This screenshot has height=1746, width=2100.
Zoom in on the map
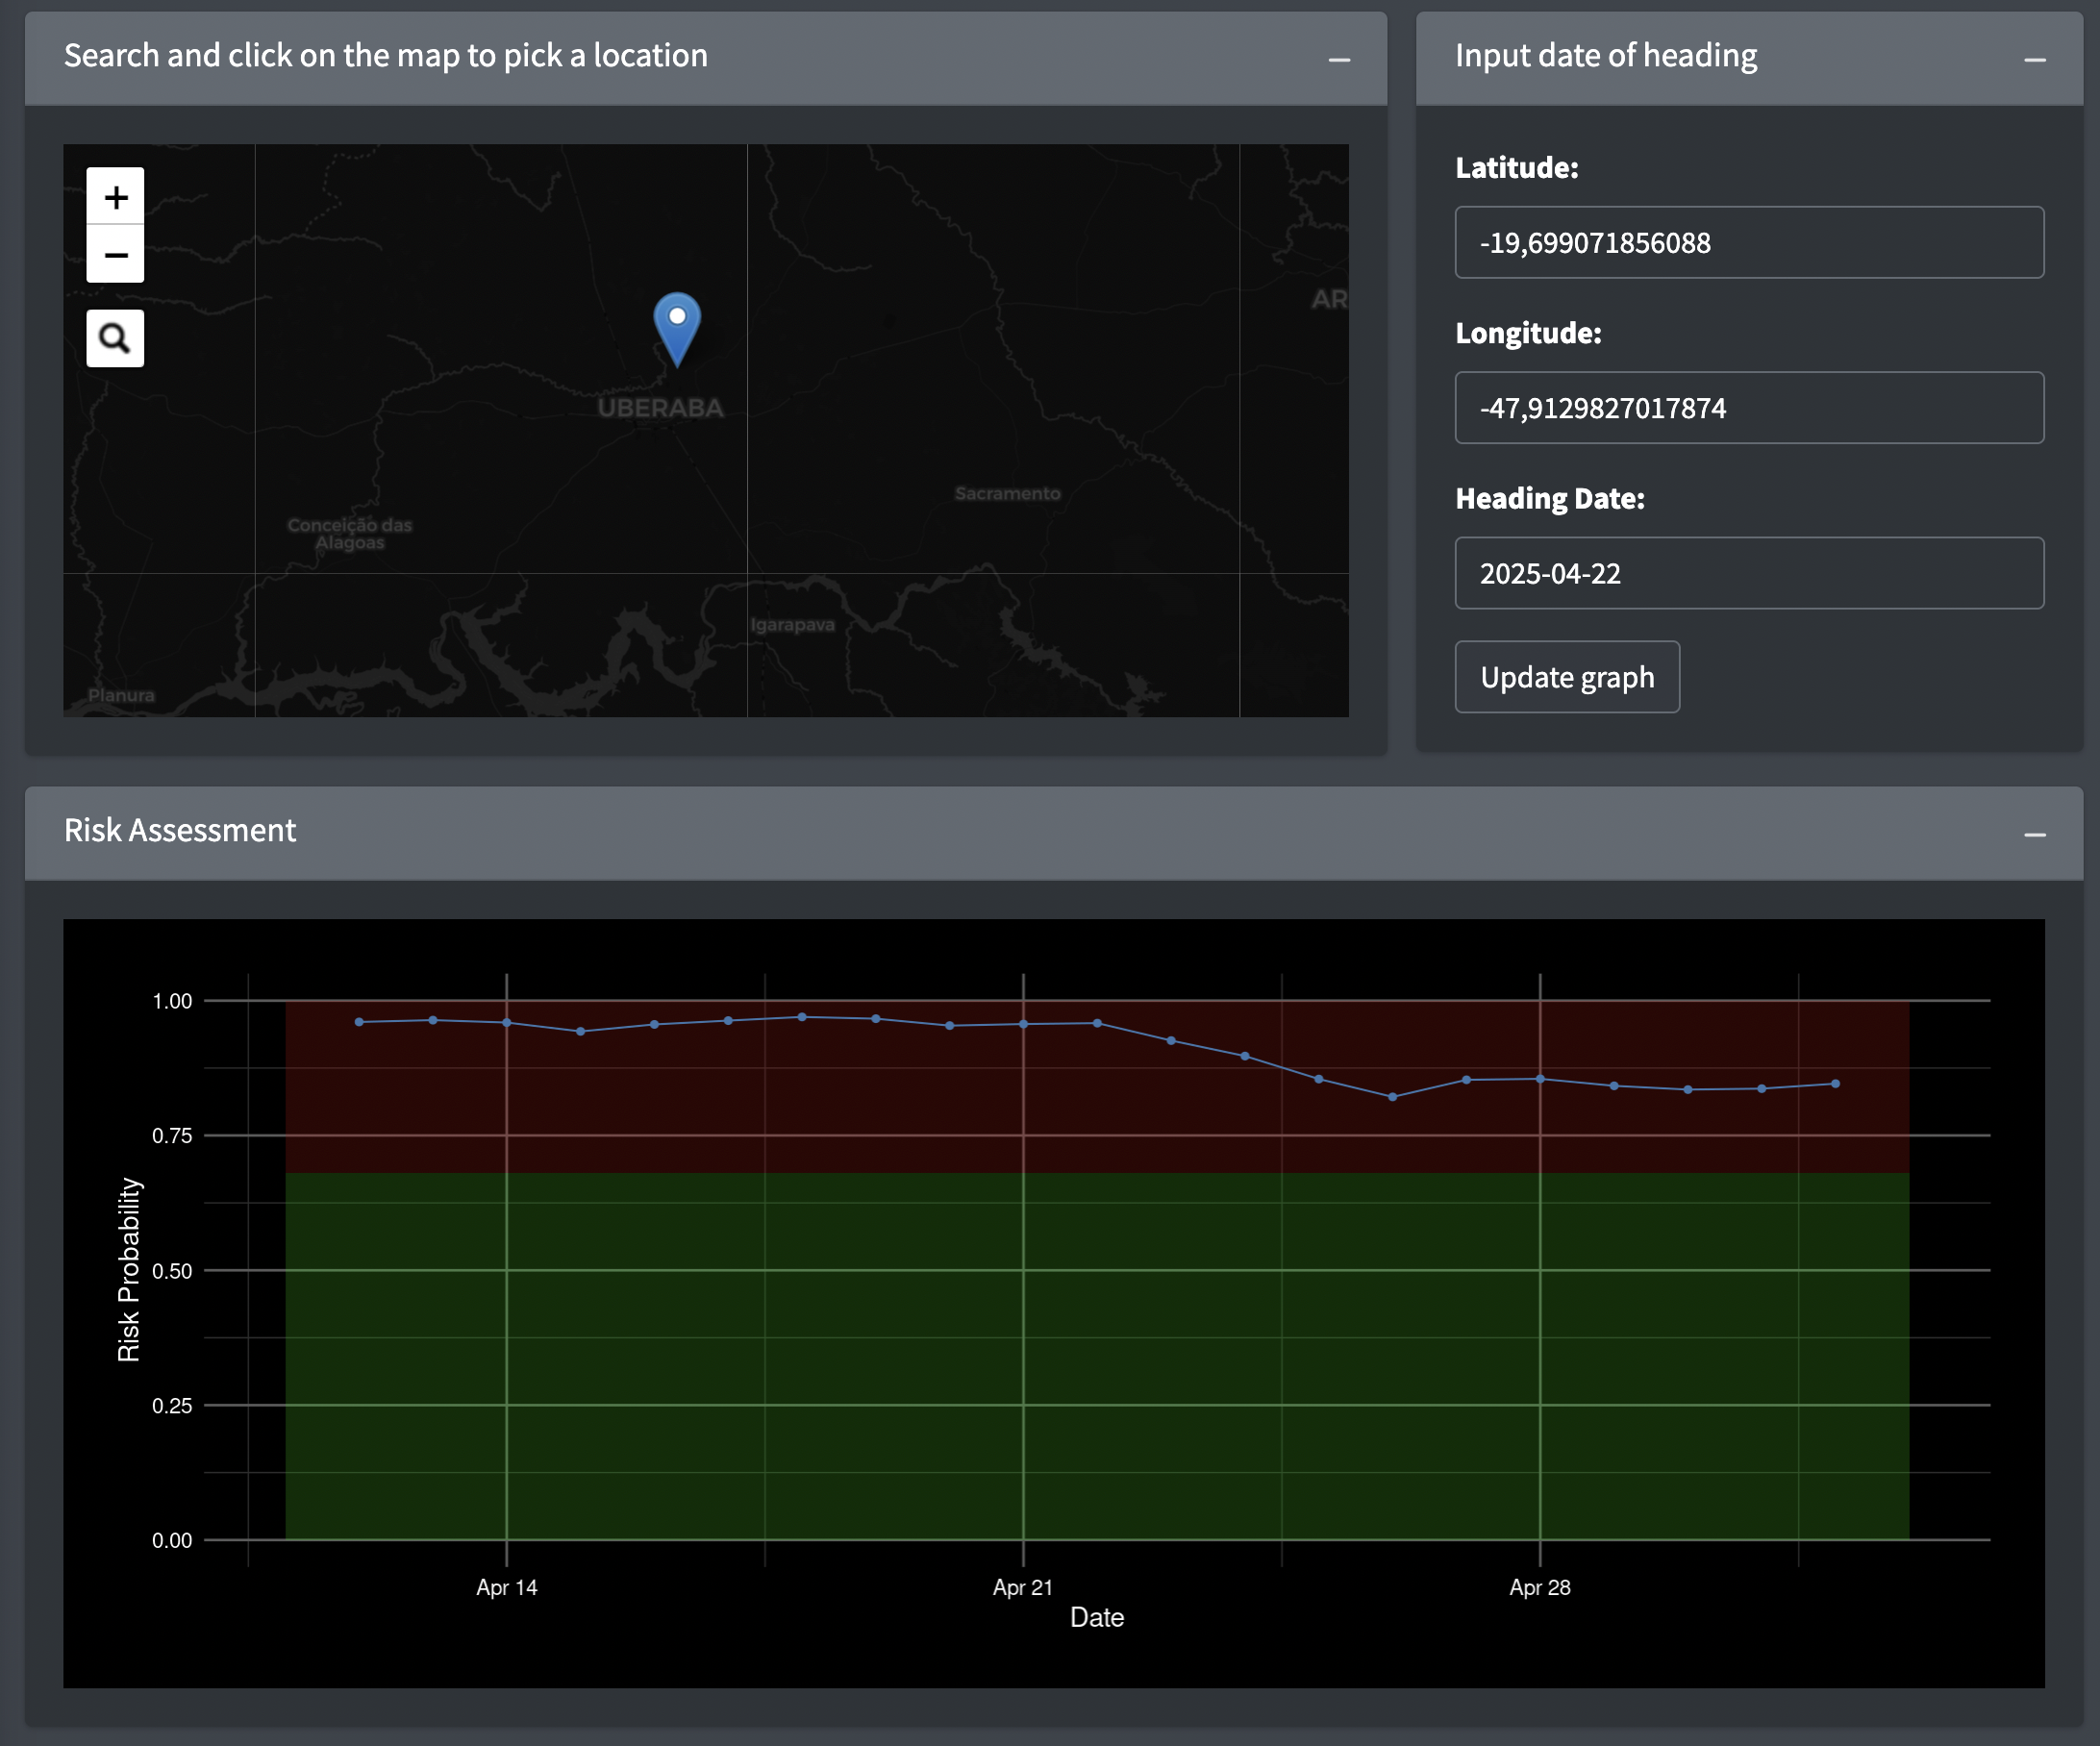click(x=115, y=196)
